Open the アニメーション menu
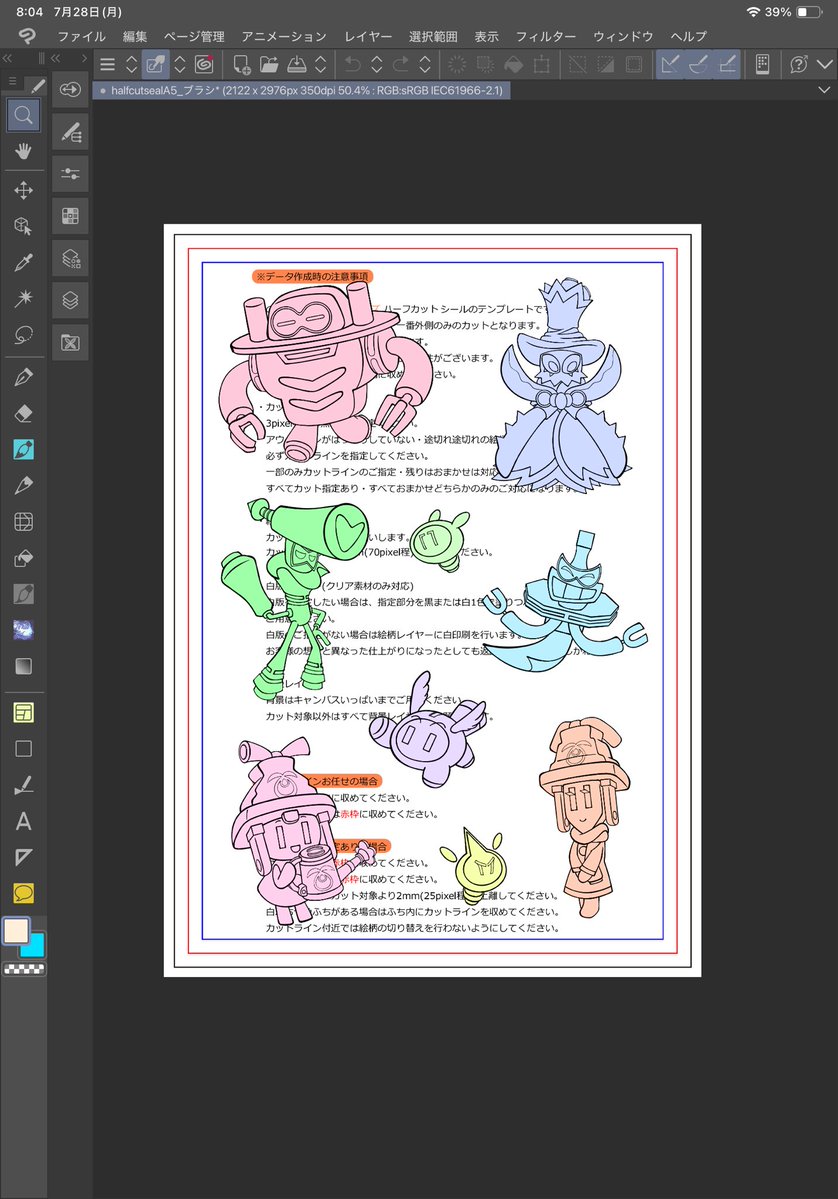This screenshot has height=1199, width=838. coord(284,37)
